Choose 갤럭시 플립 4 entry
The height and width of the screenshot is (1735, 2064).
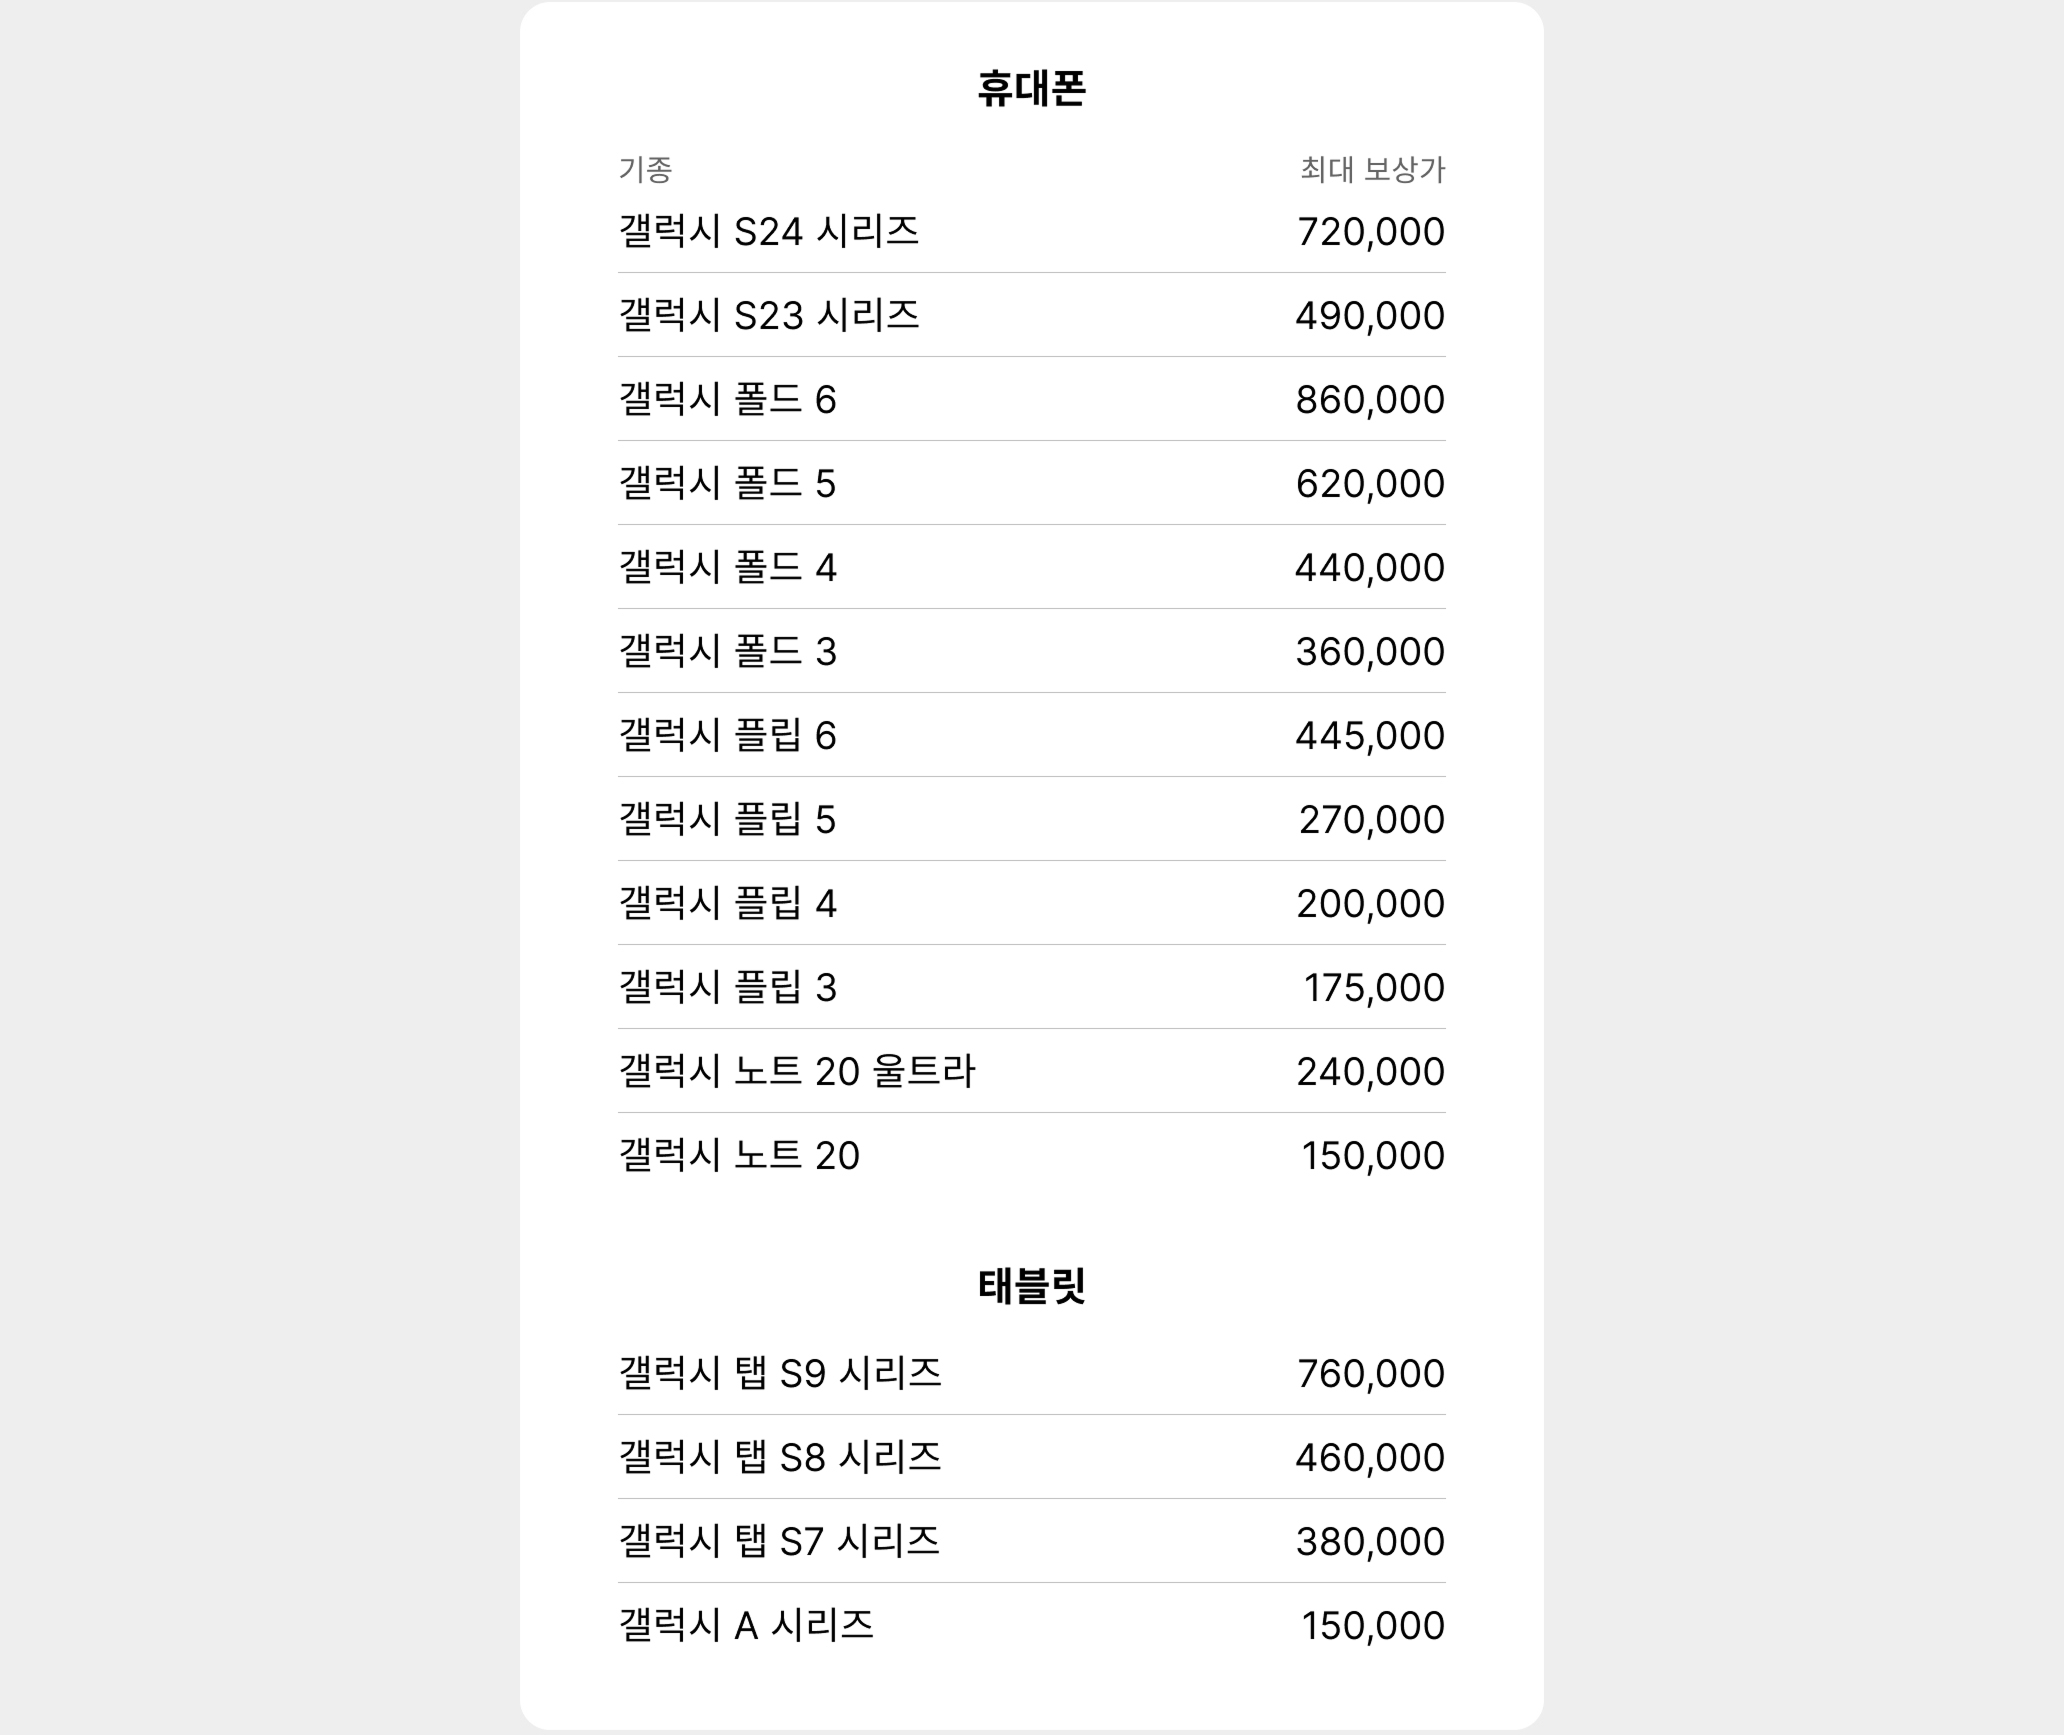tap(1031, 903)
